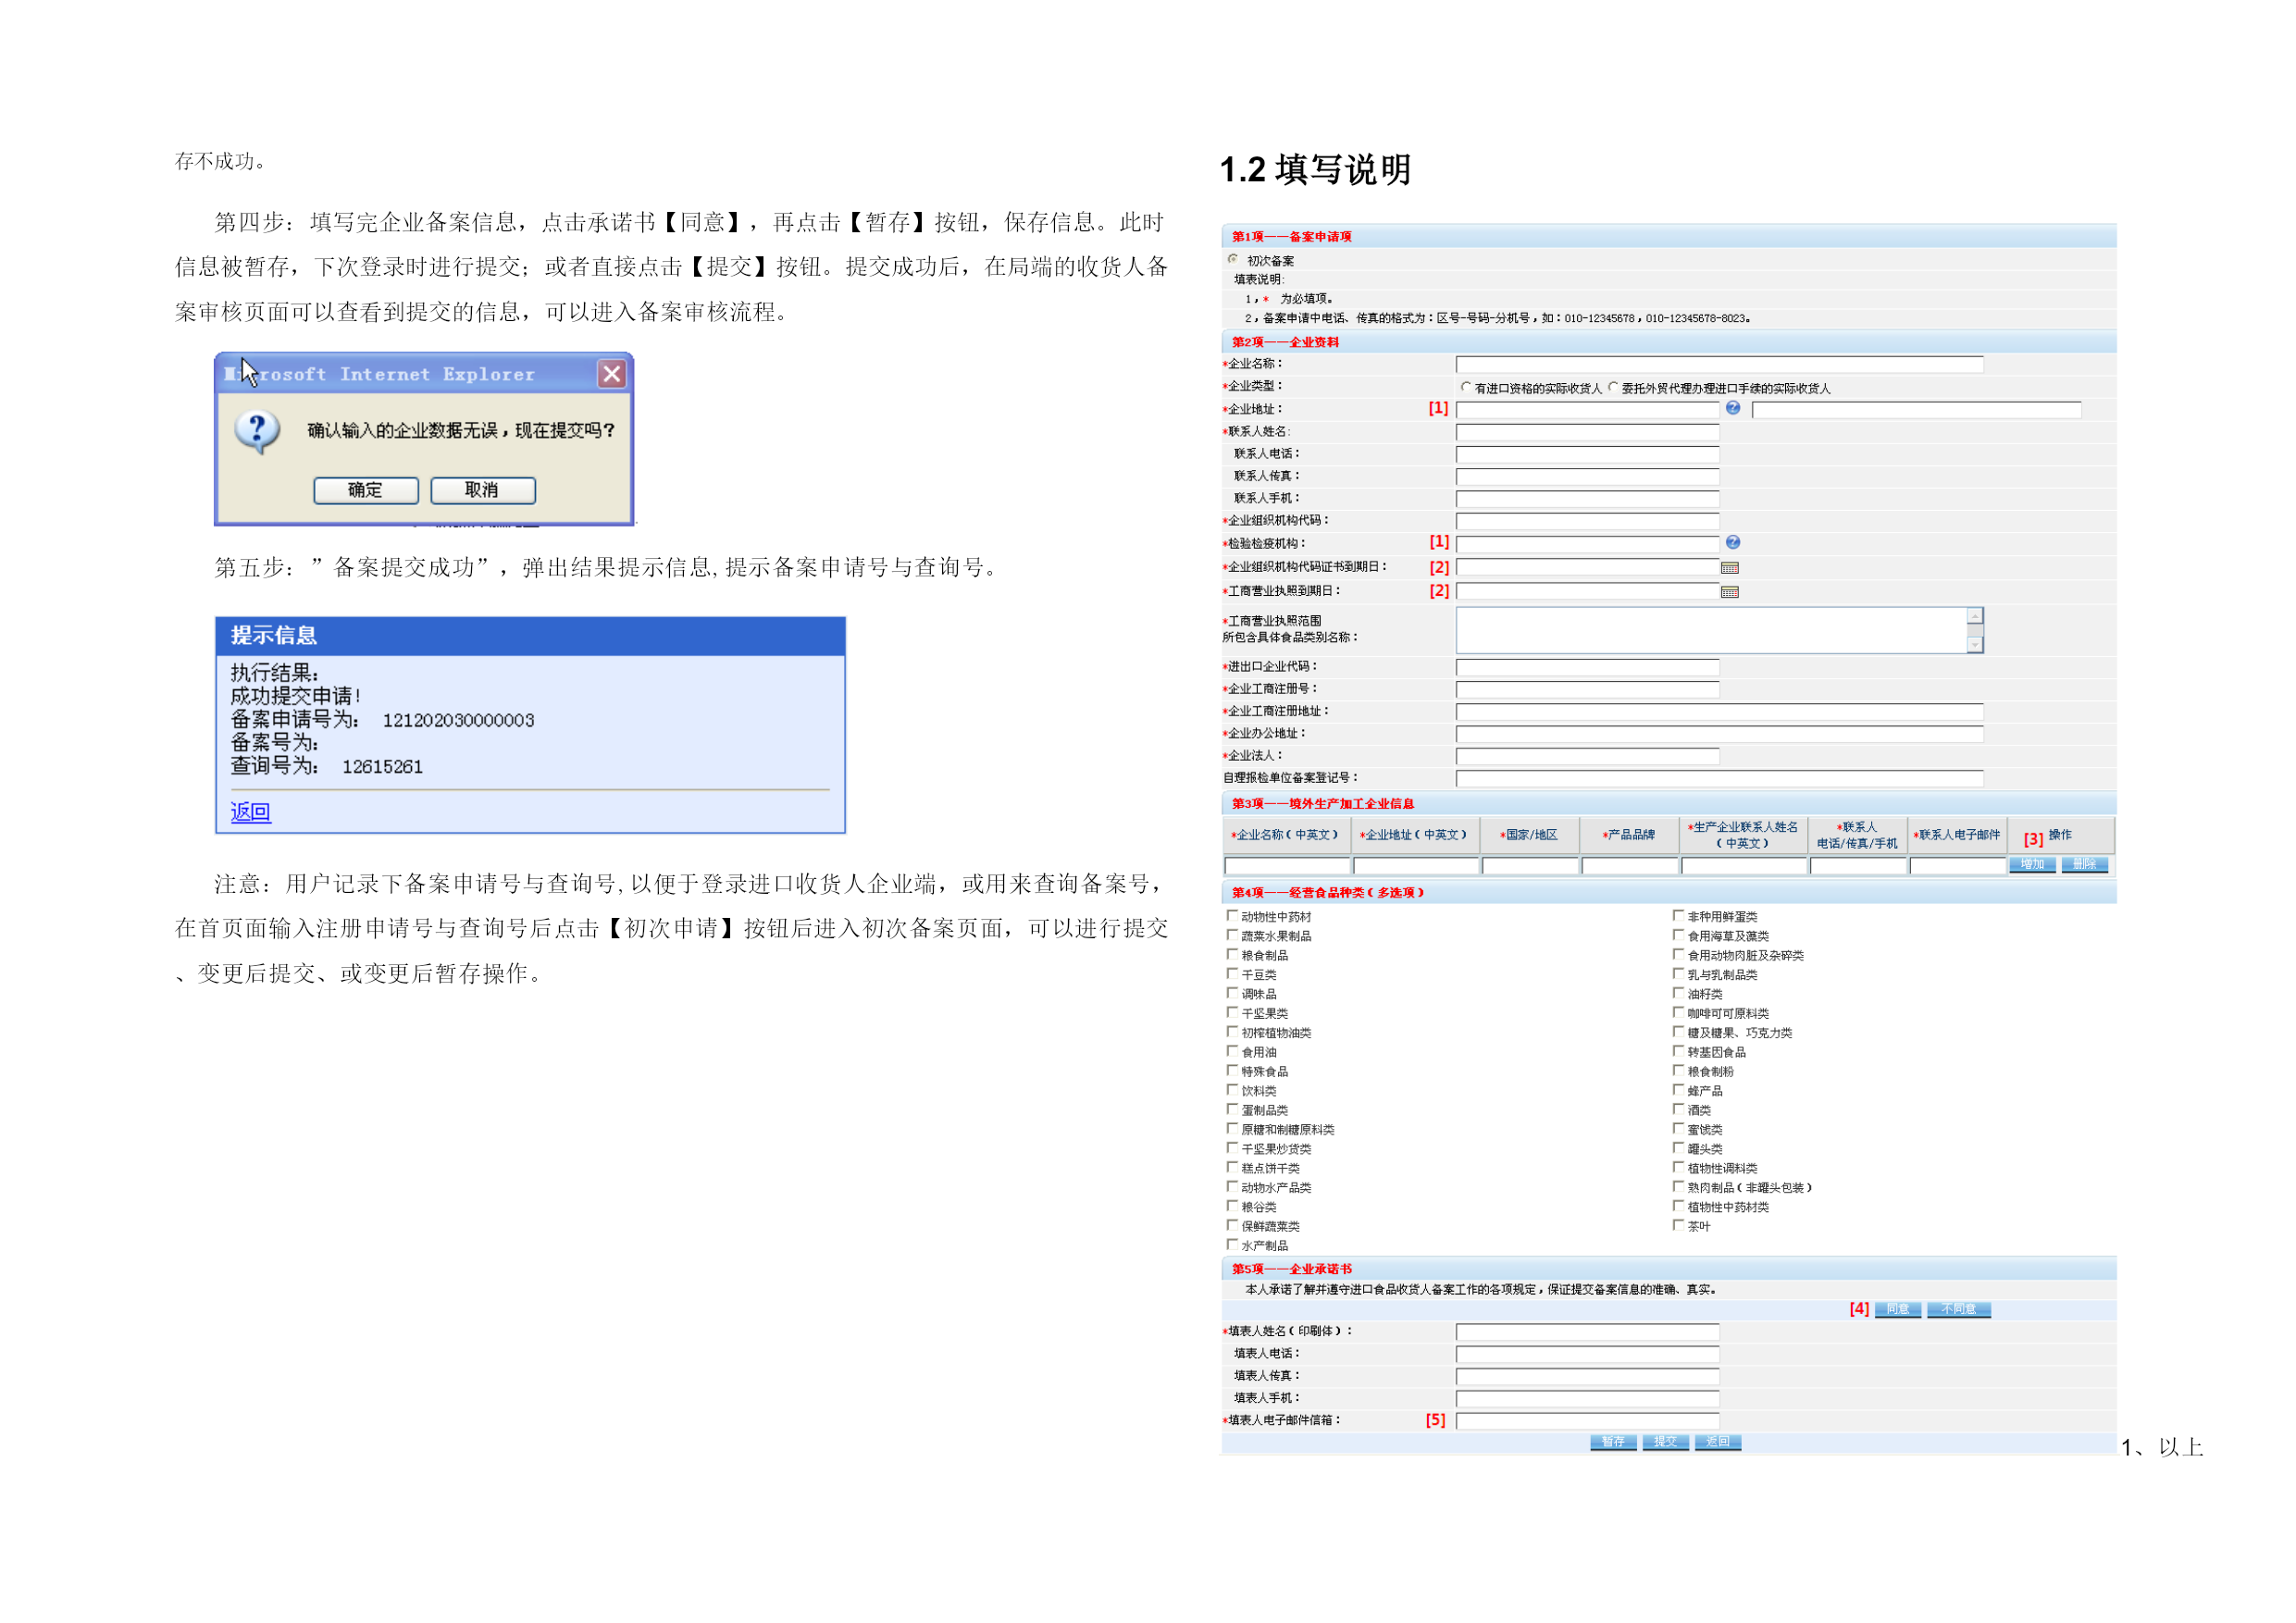Click the 联系人手机 input field
2296x1623 pixels.
point(1587,499)
